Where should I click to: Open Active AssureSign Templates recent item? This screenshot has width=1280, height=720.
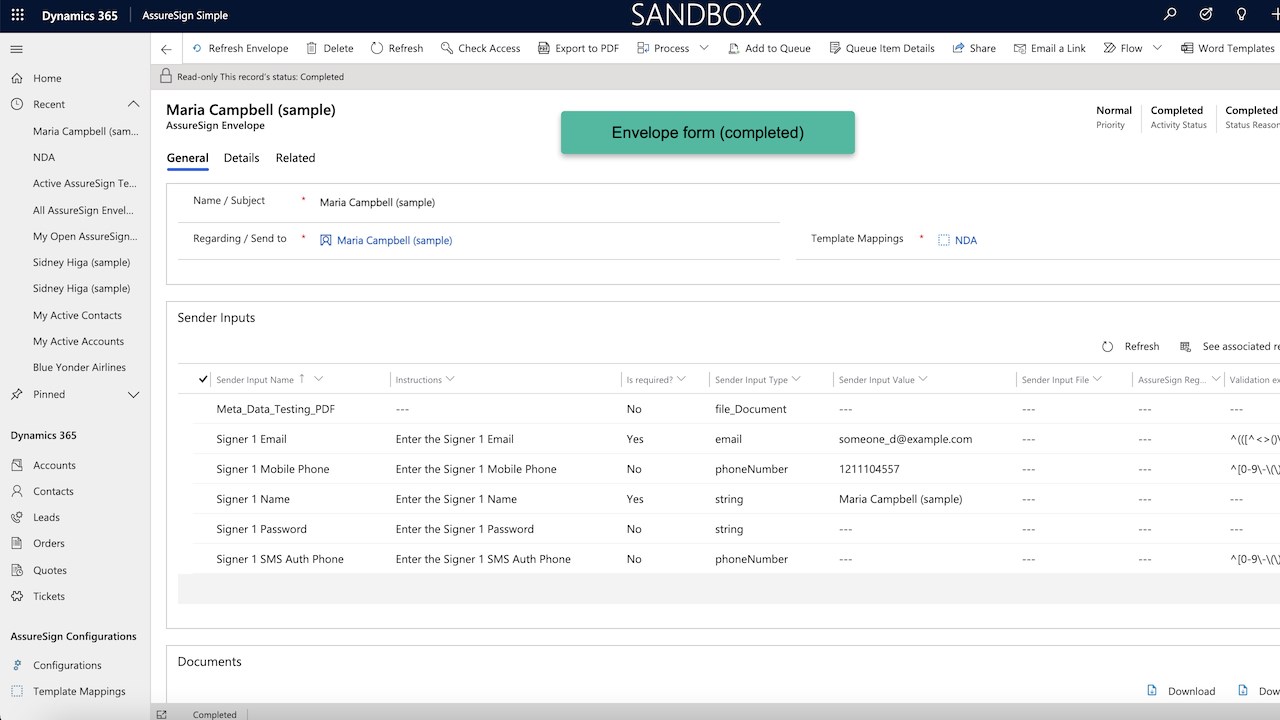[x=85, y=183]
